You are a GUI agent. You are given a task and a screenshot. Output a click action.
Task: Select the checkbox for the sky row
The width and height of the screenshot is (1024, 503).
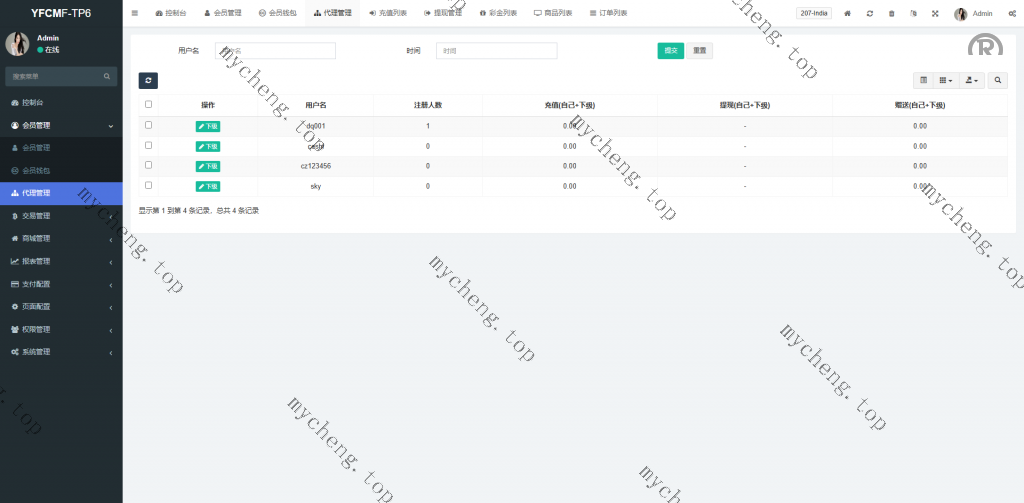149,185
